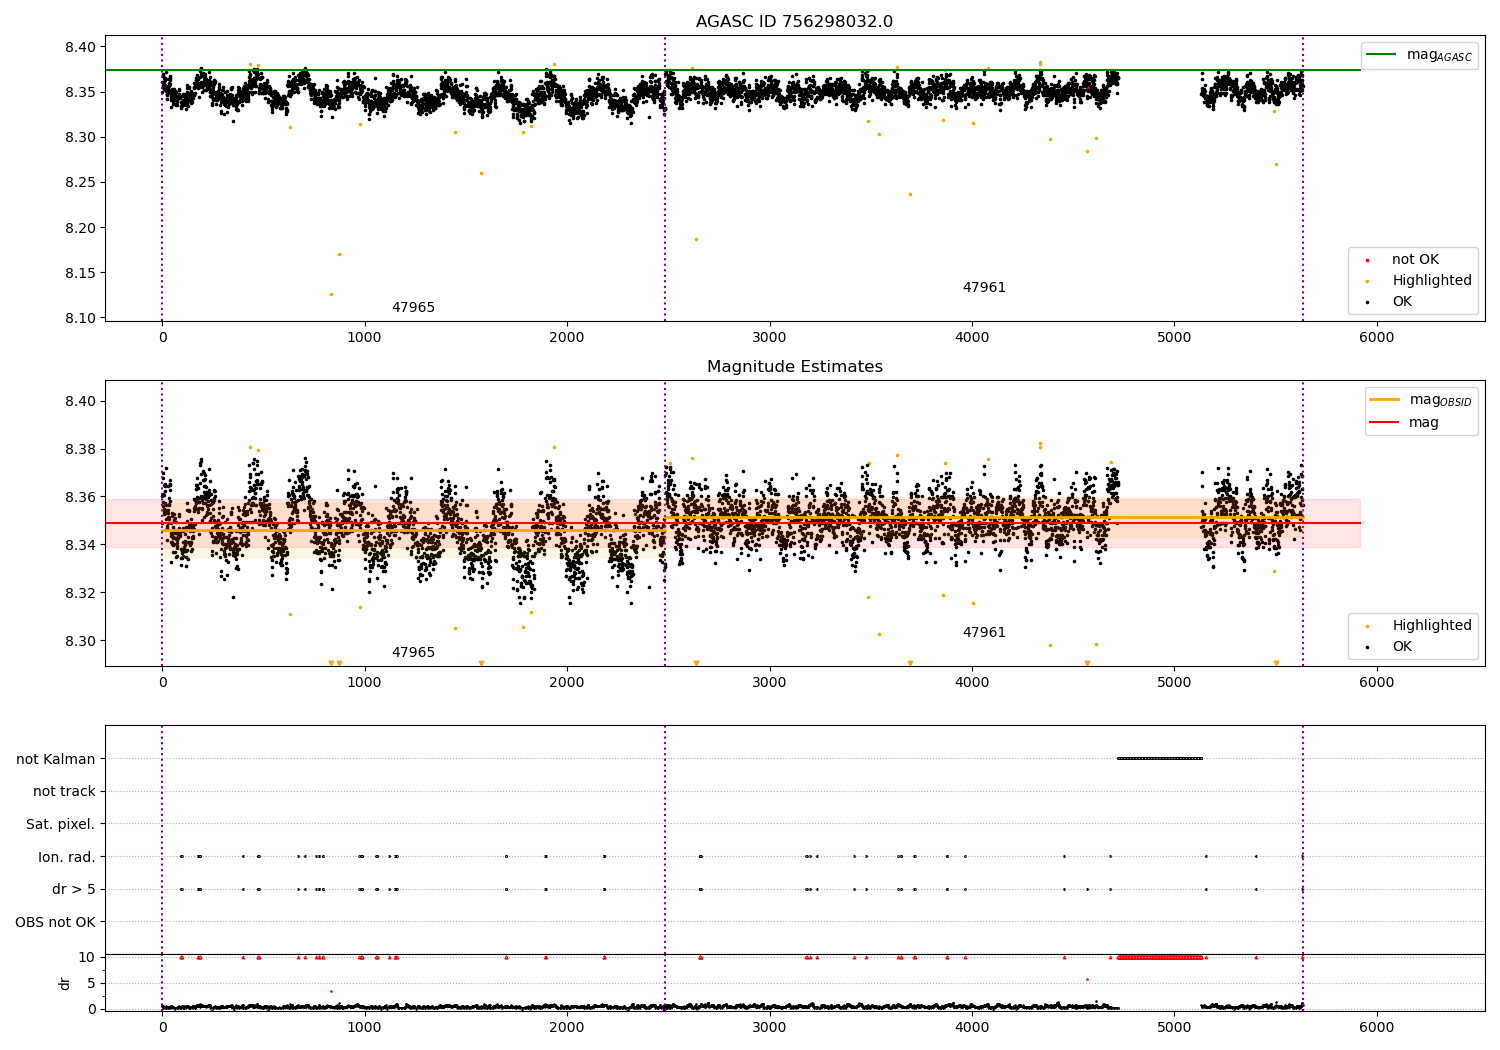The height and width of the screenshot is (1050, 1500).
Task: Click the '10' tick on the dr axis
Action: [x=87, y=957]
